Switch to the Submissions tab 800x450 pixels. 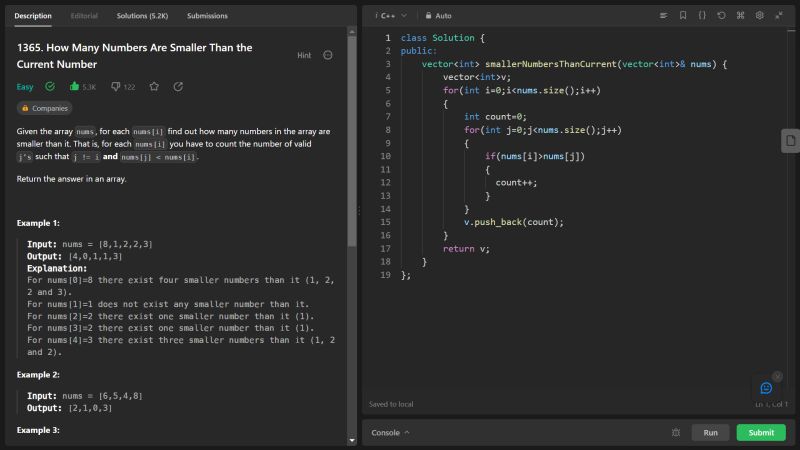click(x=207, y=16)
